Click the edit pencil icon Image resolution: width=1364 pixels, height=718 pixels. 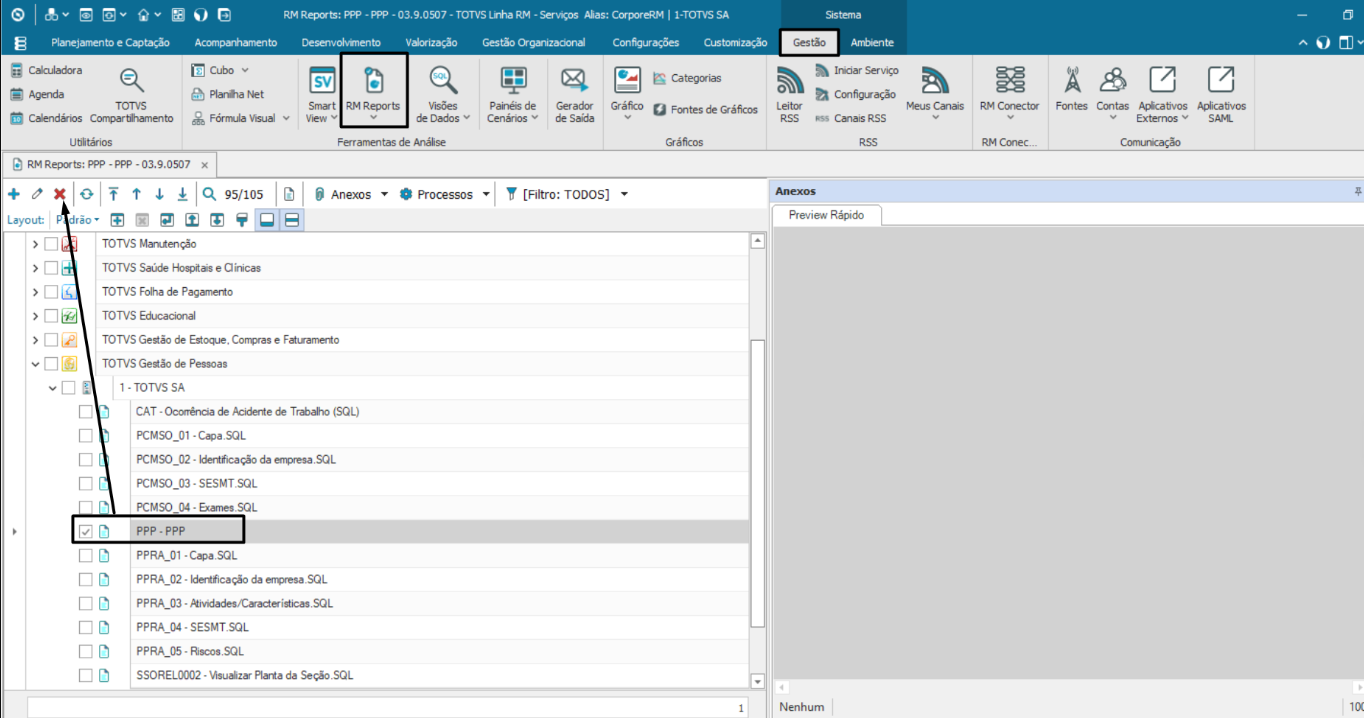pyautogui.click(x=37, y=194)
